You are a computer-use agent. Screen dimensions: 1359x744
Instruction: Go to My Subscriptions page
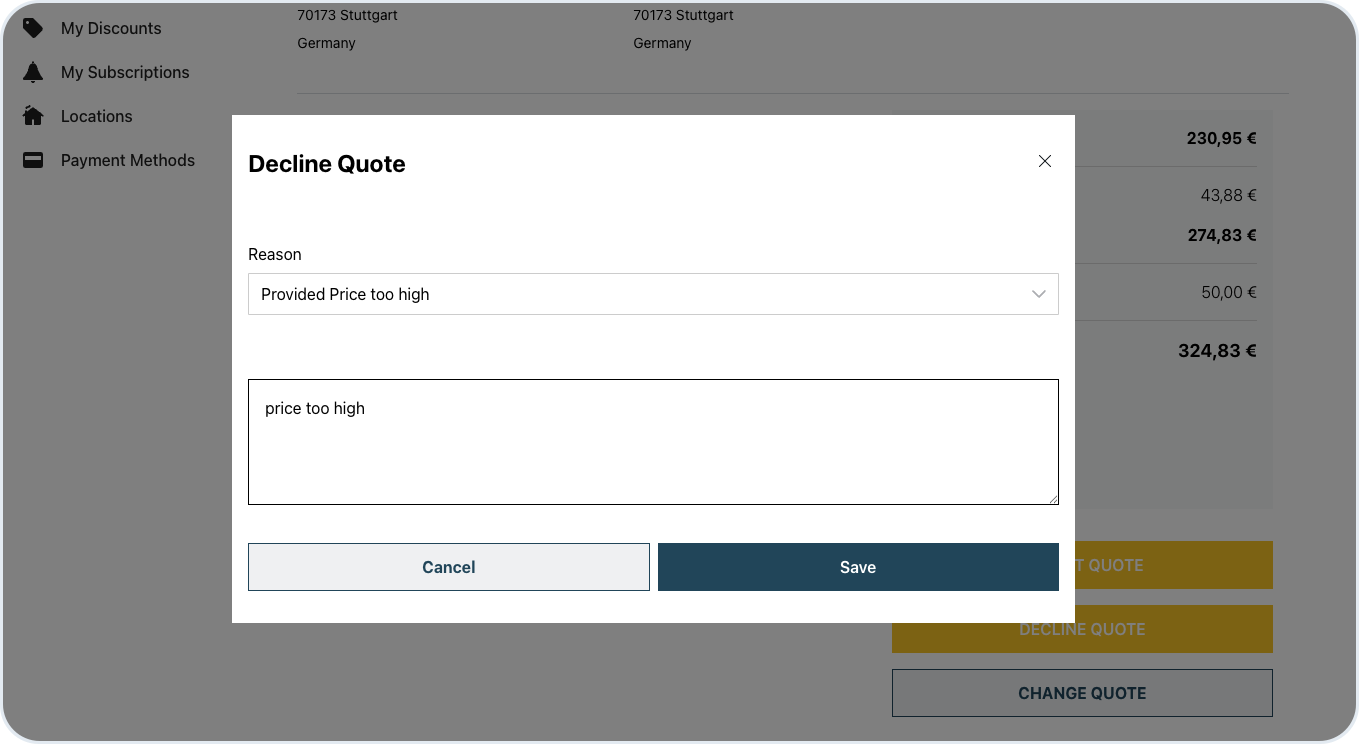coord(124,72)
